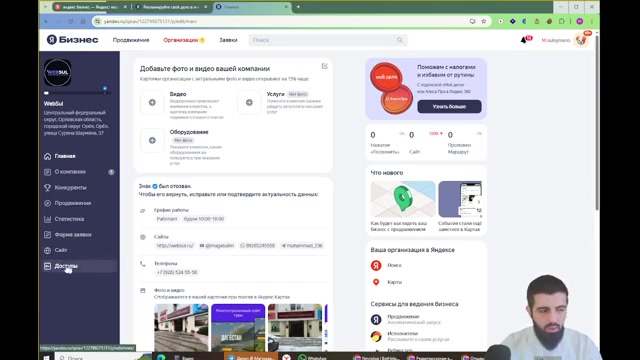Open browser home button
Image resolution: width=640 pixels, height=360 pixels.
[83, 21]
